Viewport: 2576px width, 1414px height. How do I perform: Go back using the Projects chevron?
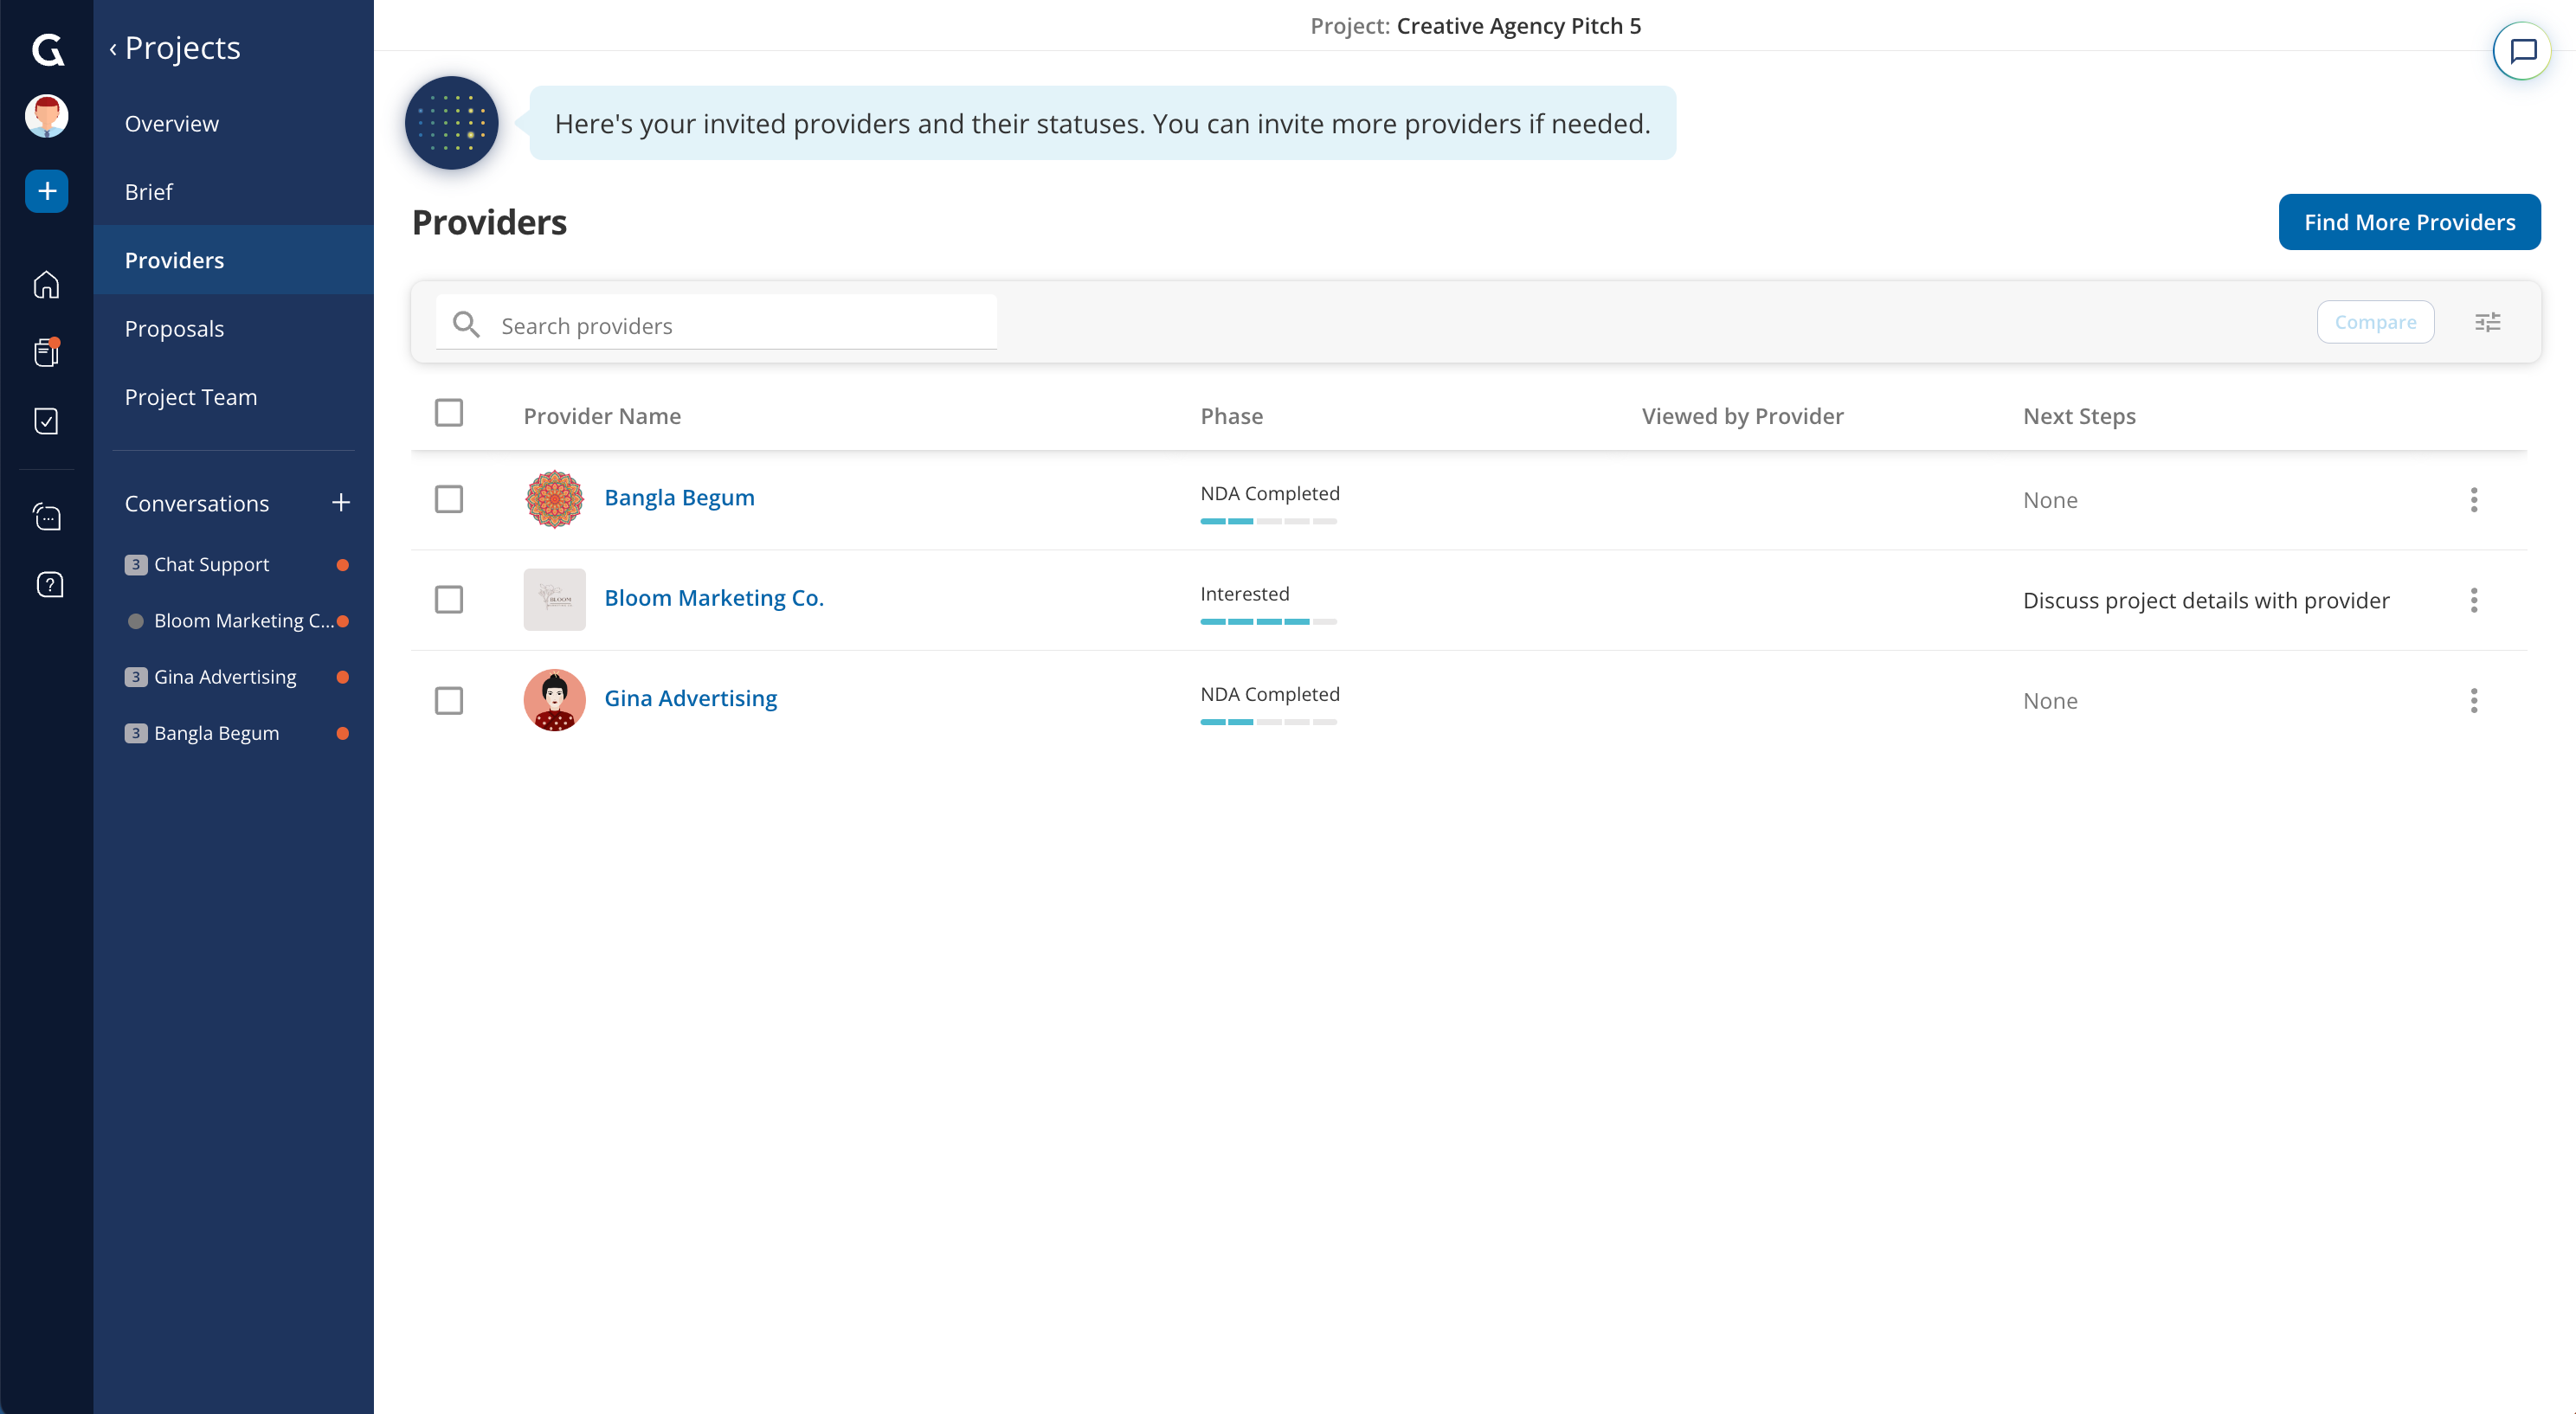coord(113,48)
